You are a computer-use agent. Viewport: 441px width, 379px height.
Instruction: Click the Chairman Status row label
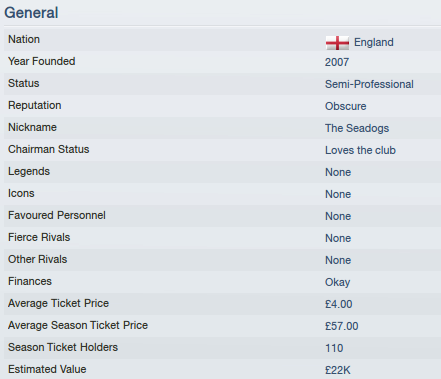point(49,149)
